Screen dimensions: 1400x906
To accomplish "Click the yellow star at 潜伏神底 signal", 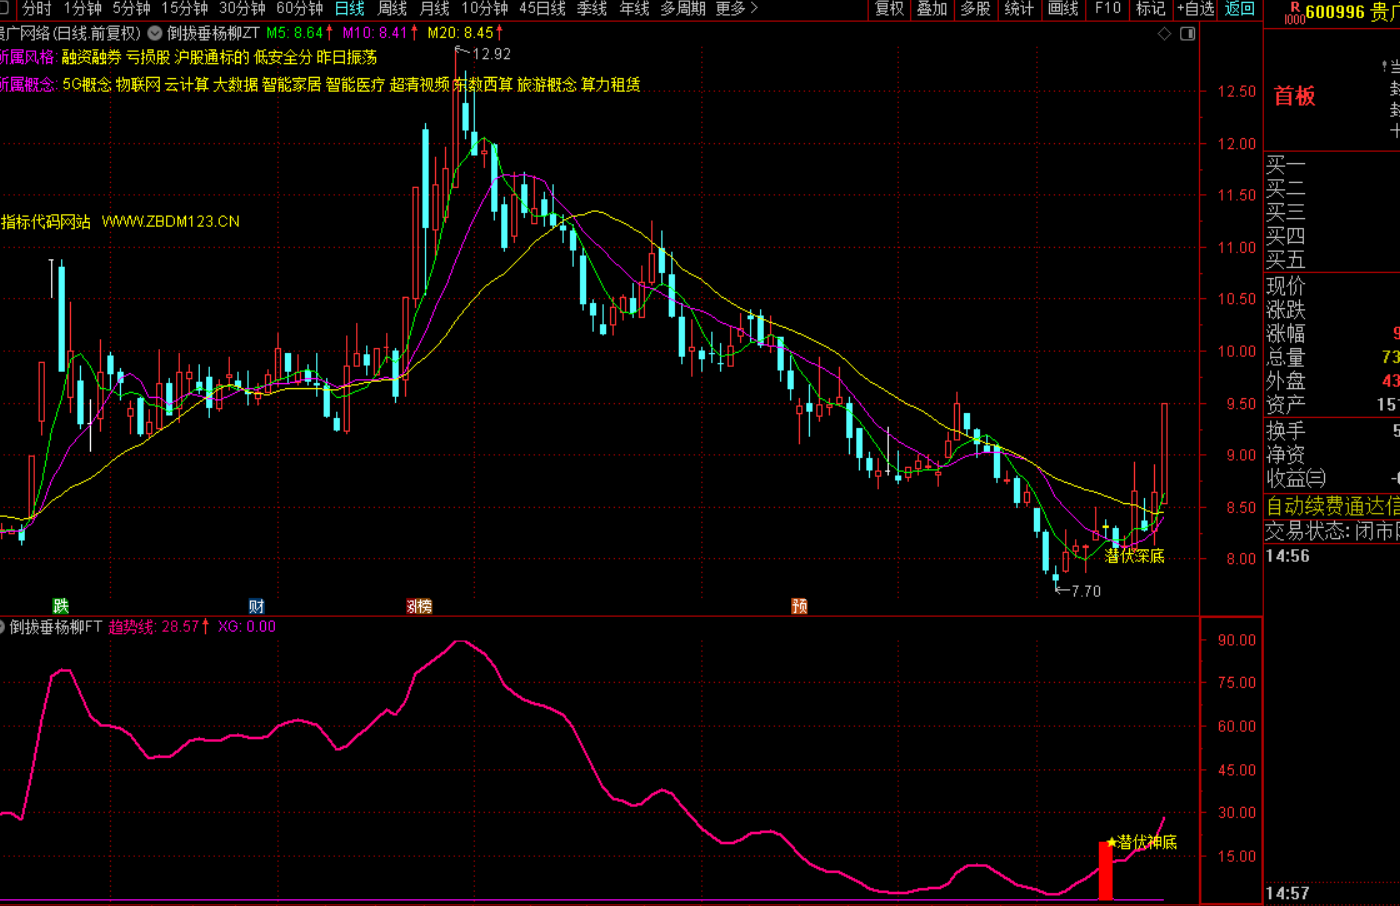I will [1111, 842].
